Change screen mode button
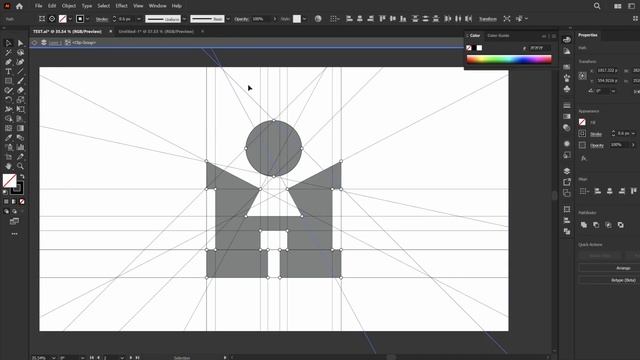Image resolution: width=640 pixels, height=360 pixels. click(x=14, y=221)
